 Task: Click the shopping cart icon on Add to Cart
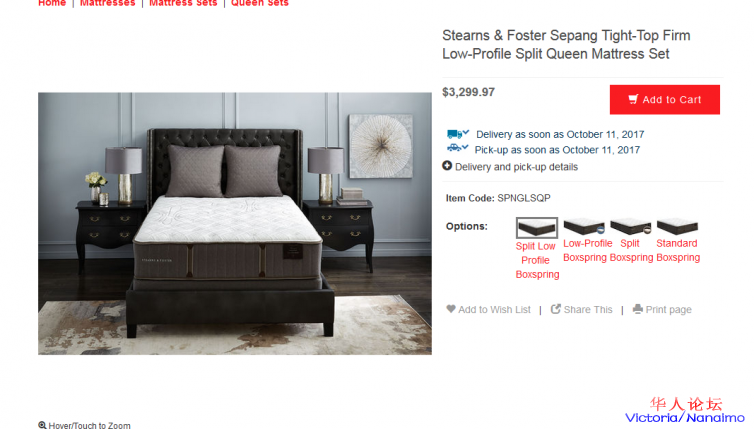633,99
